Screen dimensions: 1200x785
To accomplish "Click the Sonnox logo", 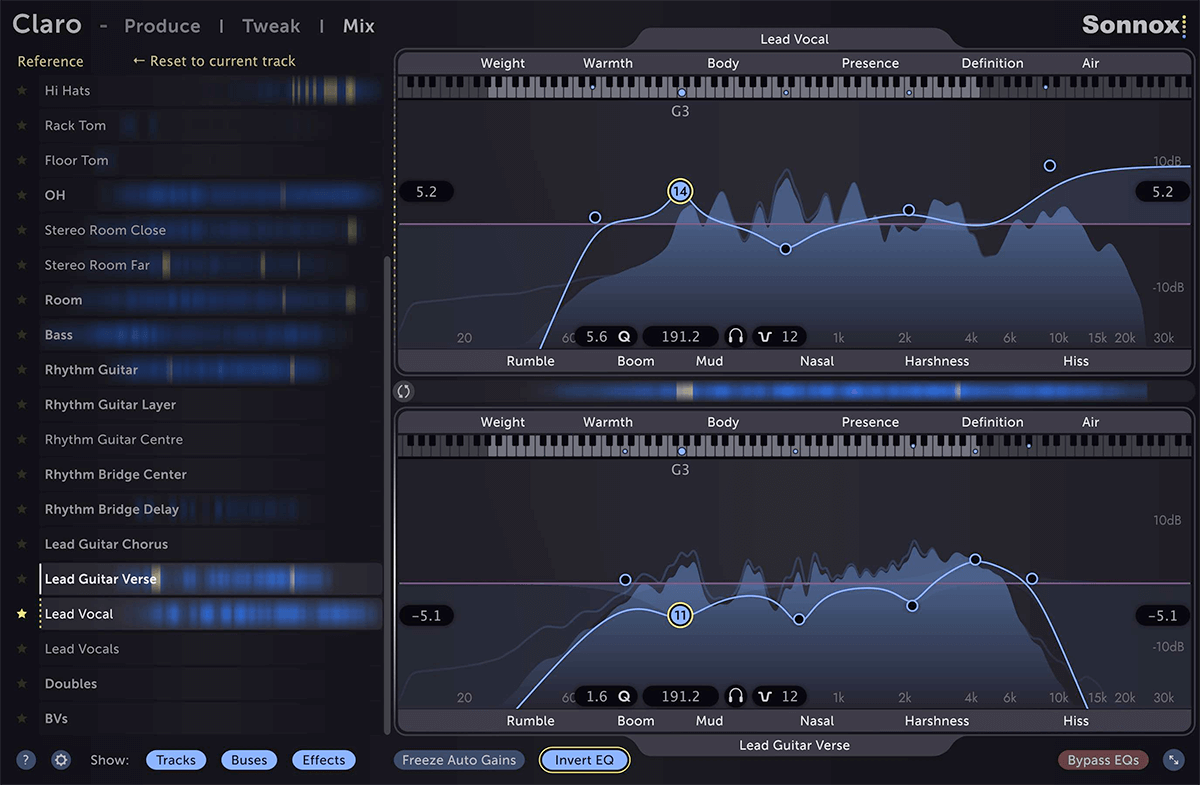I will (1135, 25).
